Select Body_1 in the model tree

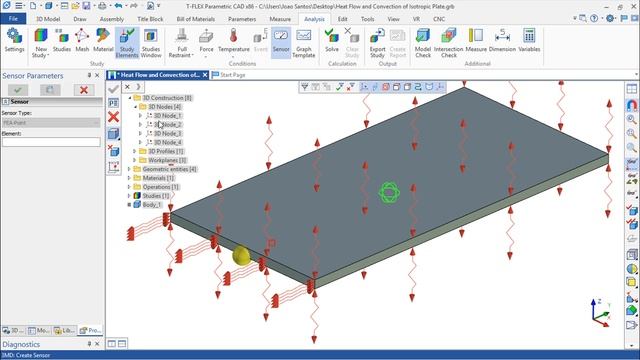click(x=151, y=205)
